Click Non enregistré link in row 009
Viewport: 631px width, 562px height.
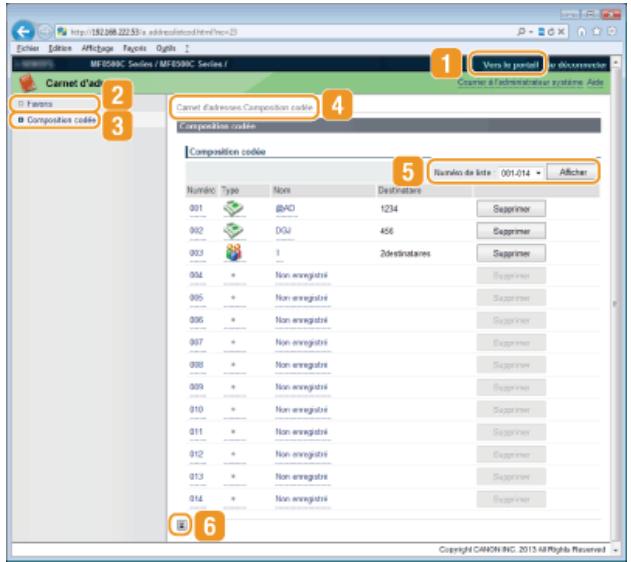301,387
